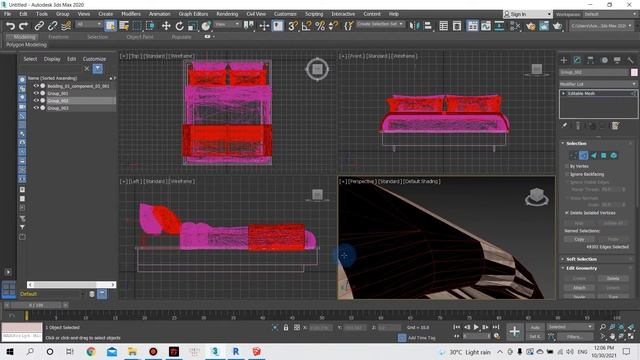The width and height of the screenshot is (640, 360).
Task: Click the Play Animation button
Action: pos(476,327)
